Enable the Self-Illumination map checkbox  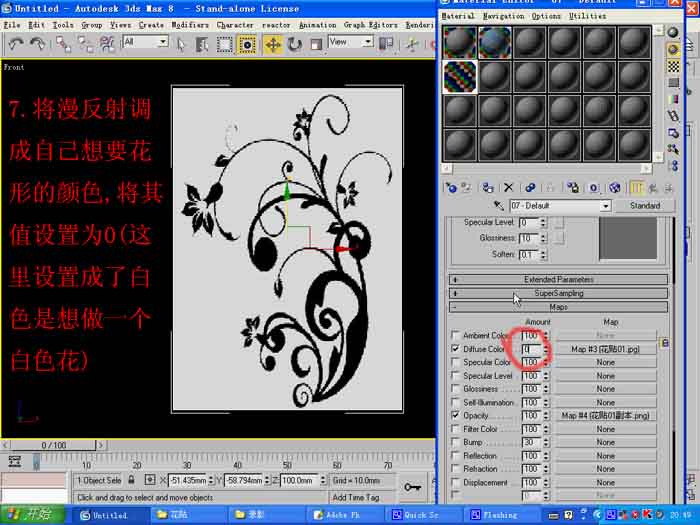click(455, 402)
